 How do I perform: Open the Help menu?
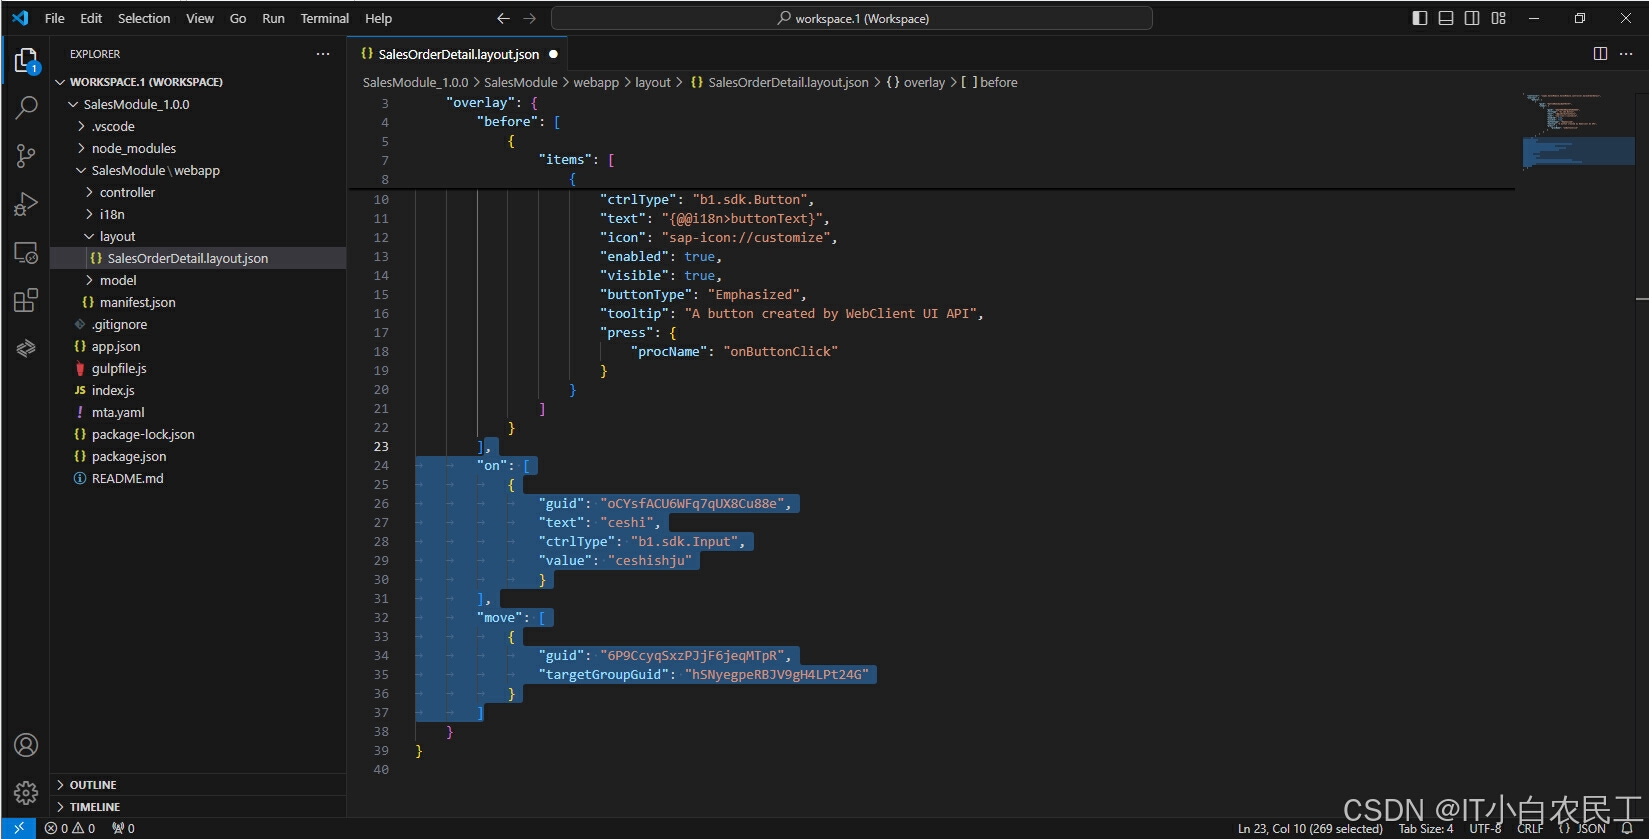378,18
